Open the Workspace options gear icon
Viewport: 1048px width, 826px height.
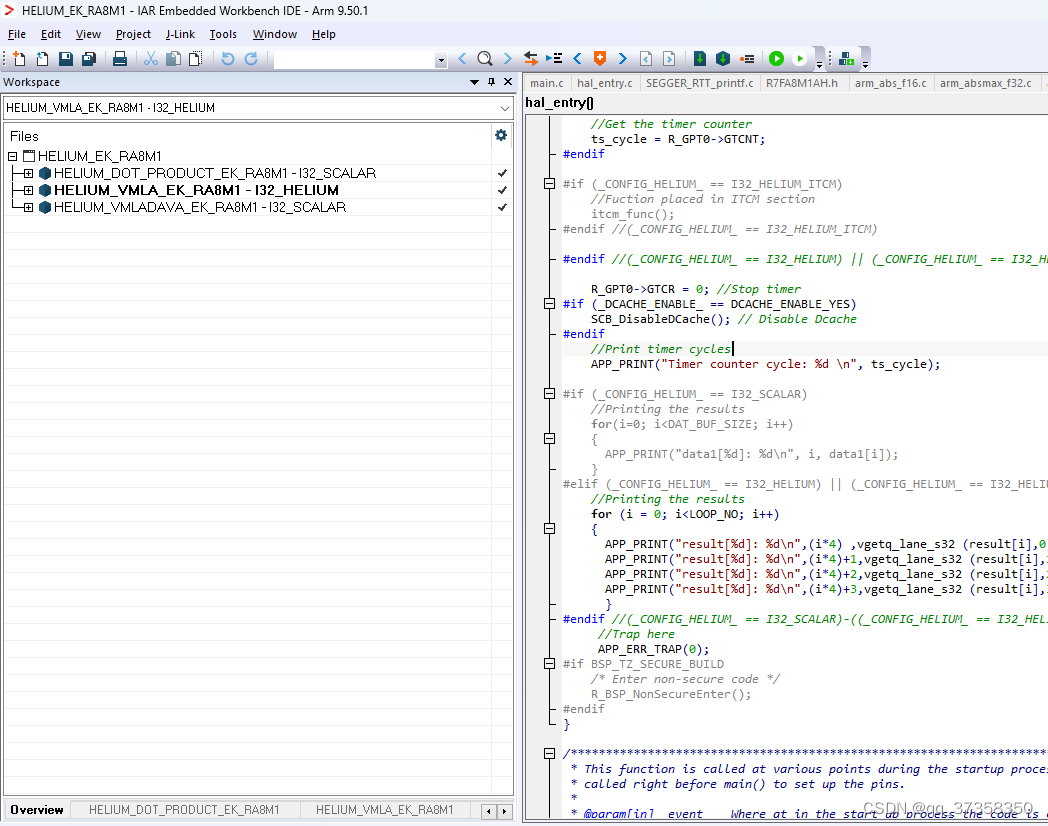pyautogui.click(x=501, y=136)
